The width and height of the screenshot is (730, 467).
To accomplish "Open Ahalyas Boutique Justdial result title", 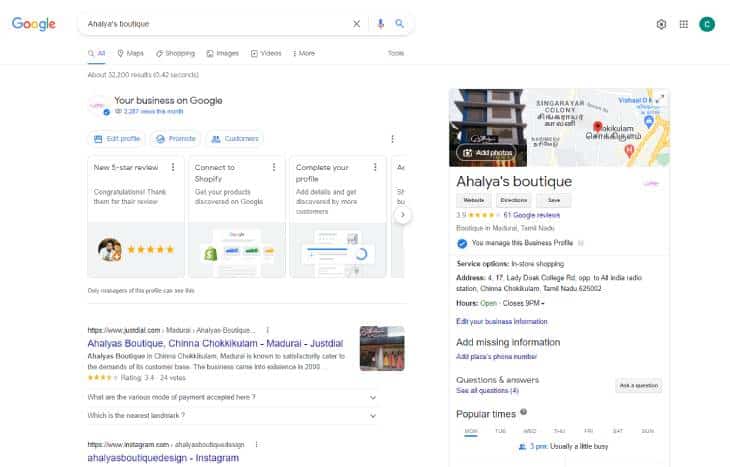I will click(x=215, y=344).
